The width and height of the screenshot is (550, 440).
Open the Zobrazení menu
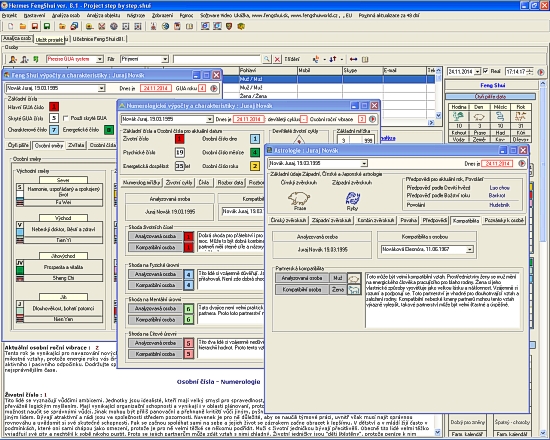[162, 15]
